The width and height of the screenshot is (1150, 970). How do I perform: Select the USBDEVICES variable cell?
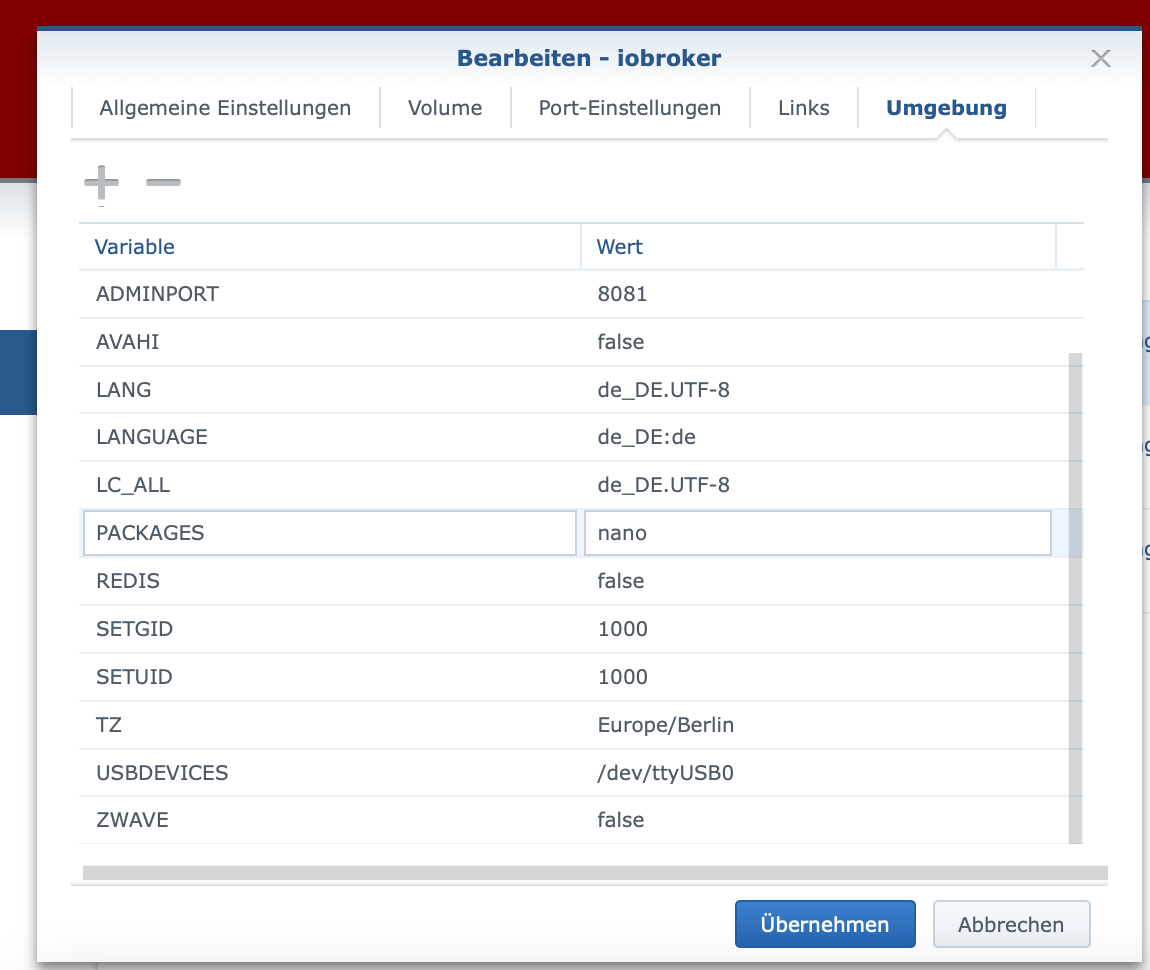pyautogui.click(x=330, y=773)
